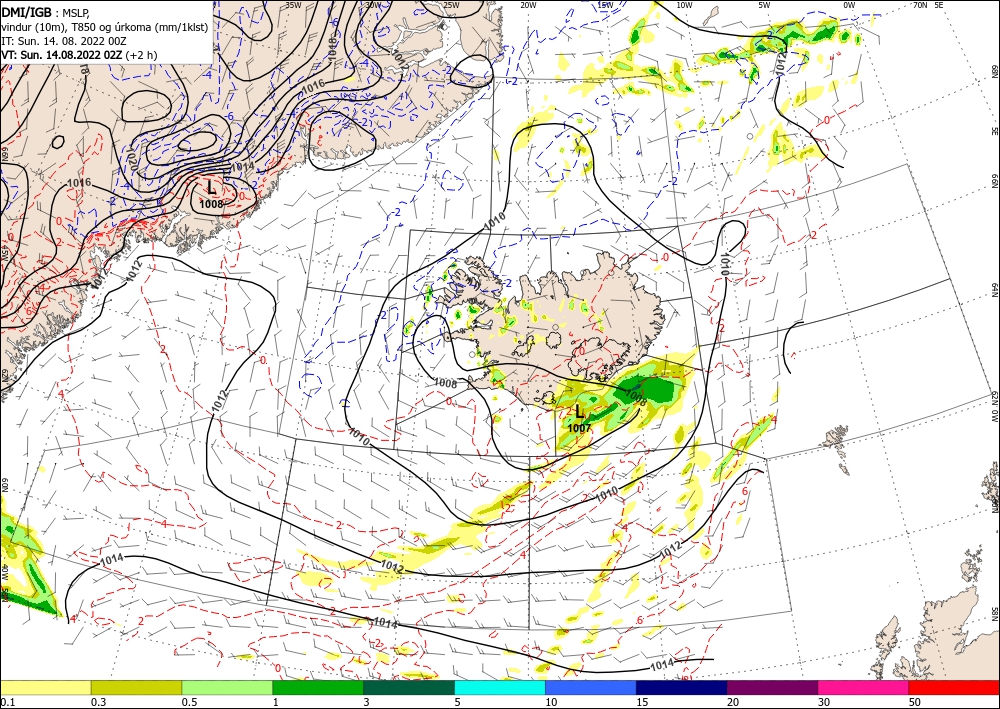This screenshot has height=709, width=1000.
Task: Click the legend value "30"
Action: point(824,702)
